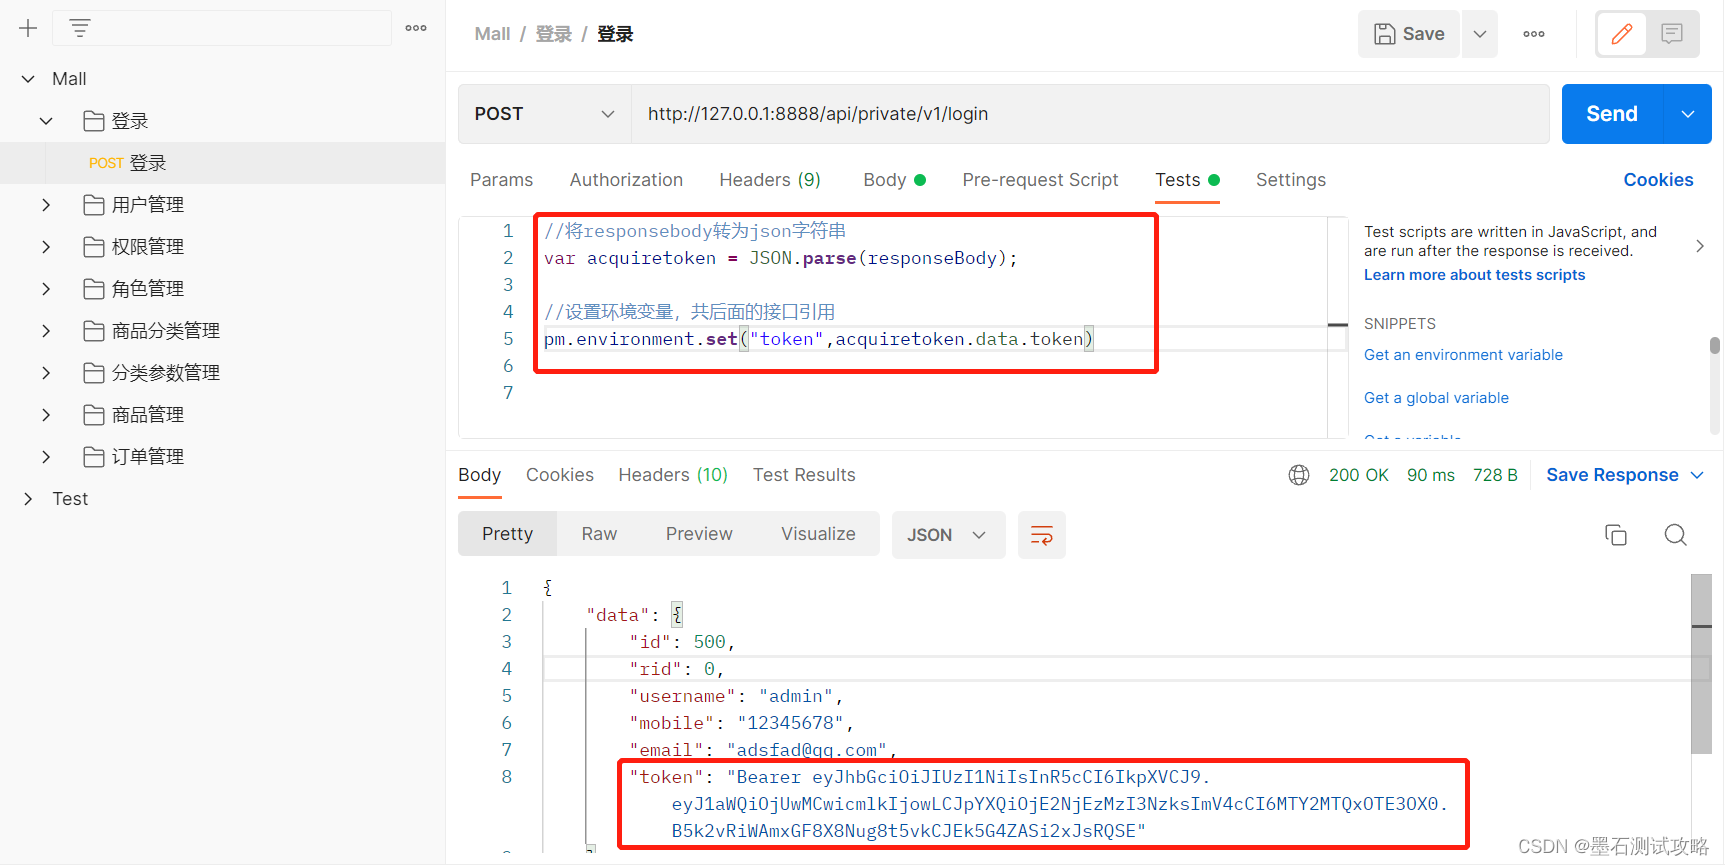1725x865 pixels.
Task: Open the JSON format dropdown
Action: [947, 535]
